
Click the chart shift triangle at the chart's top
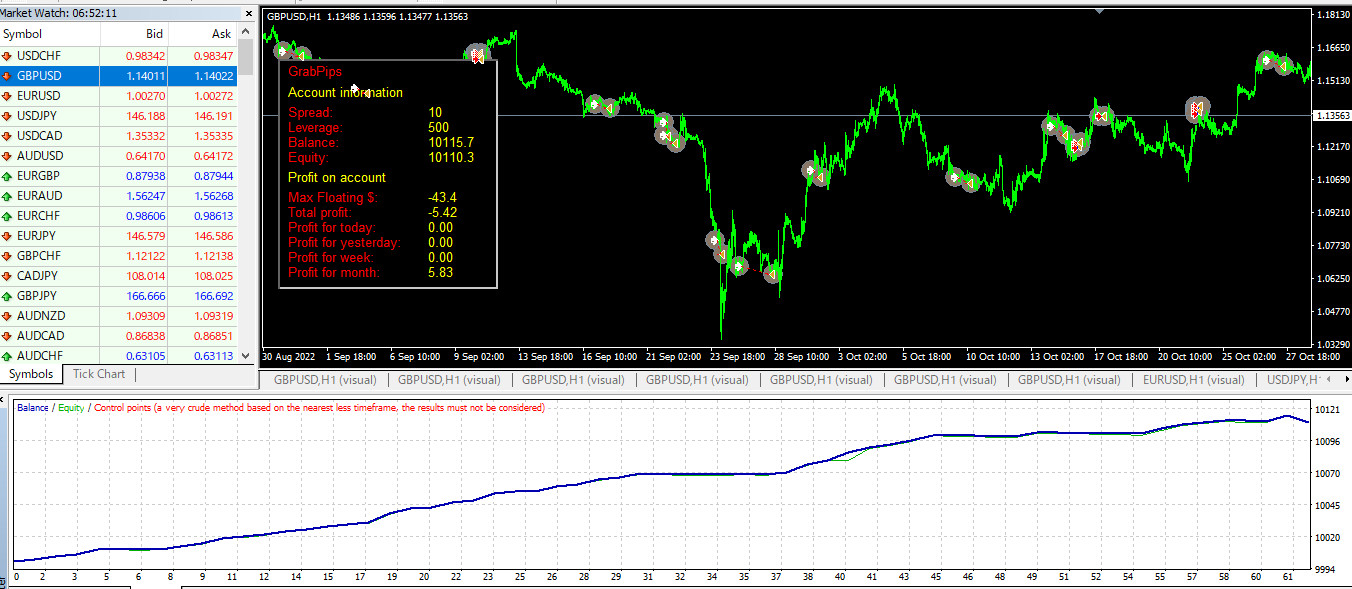pos(1100,11)
